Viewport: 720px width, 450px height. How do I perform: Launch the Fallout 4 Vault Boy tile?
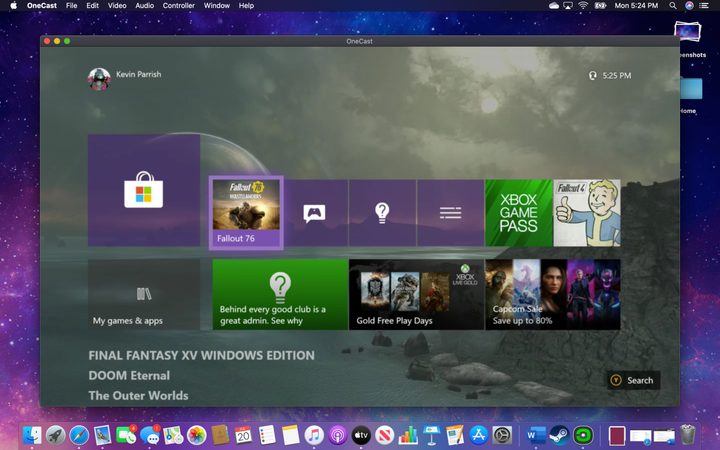point(587,213)
